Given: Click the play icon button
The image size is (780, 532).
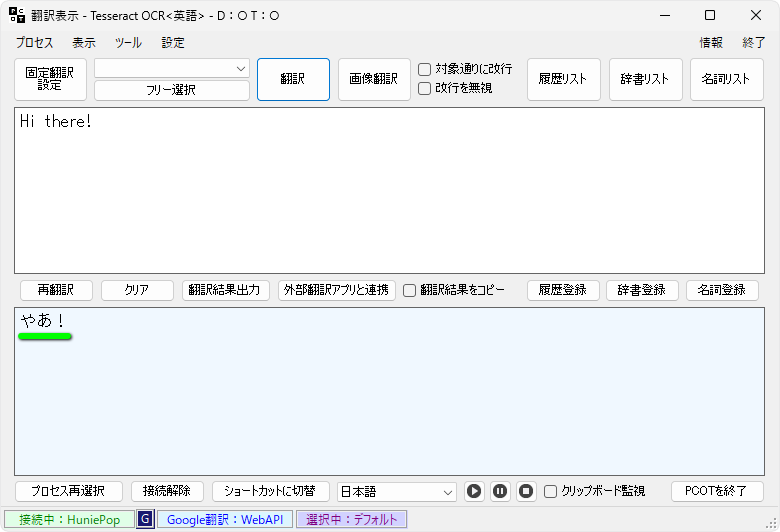Looking at the screenshot, I should coord(474,492).
